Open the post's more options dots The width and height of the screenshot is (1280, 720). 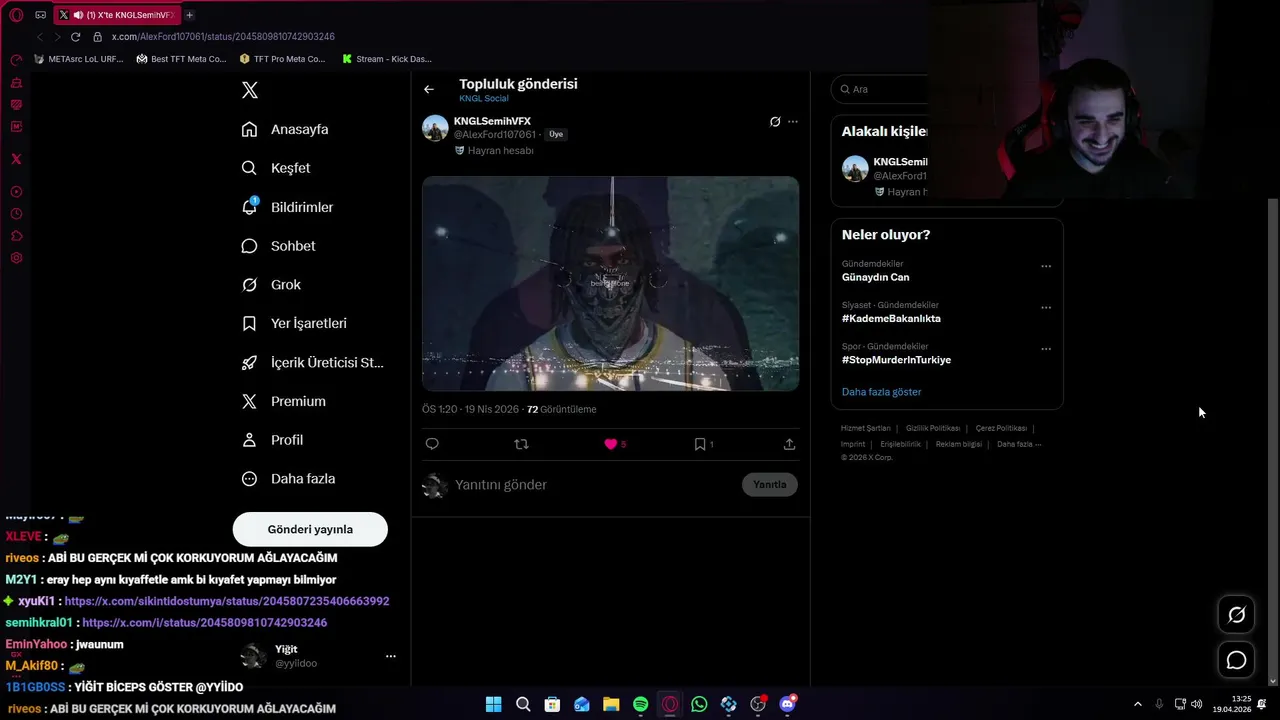793,122
